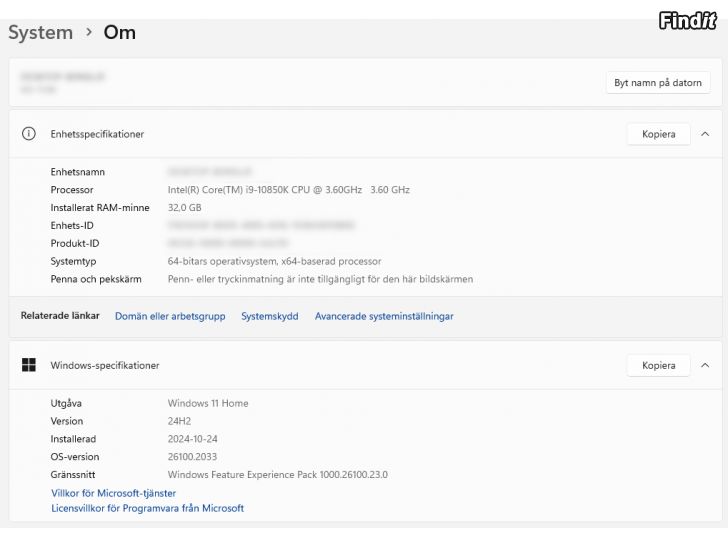Open Domän eller arbetsgrupp link
The width and height of the screenshot is (728, 546).
click(x=170, y=316)
